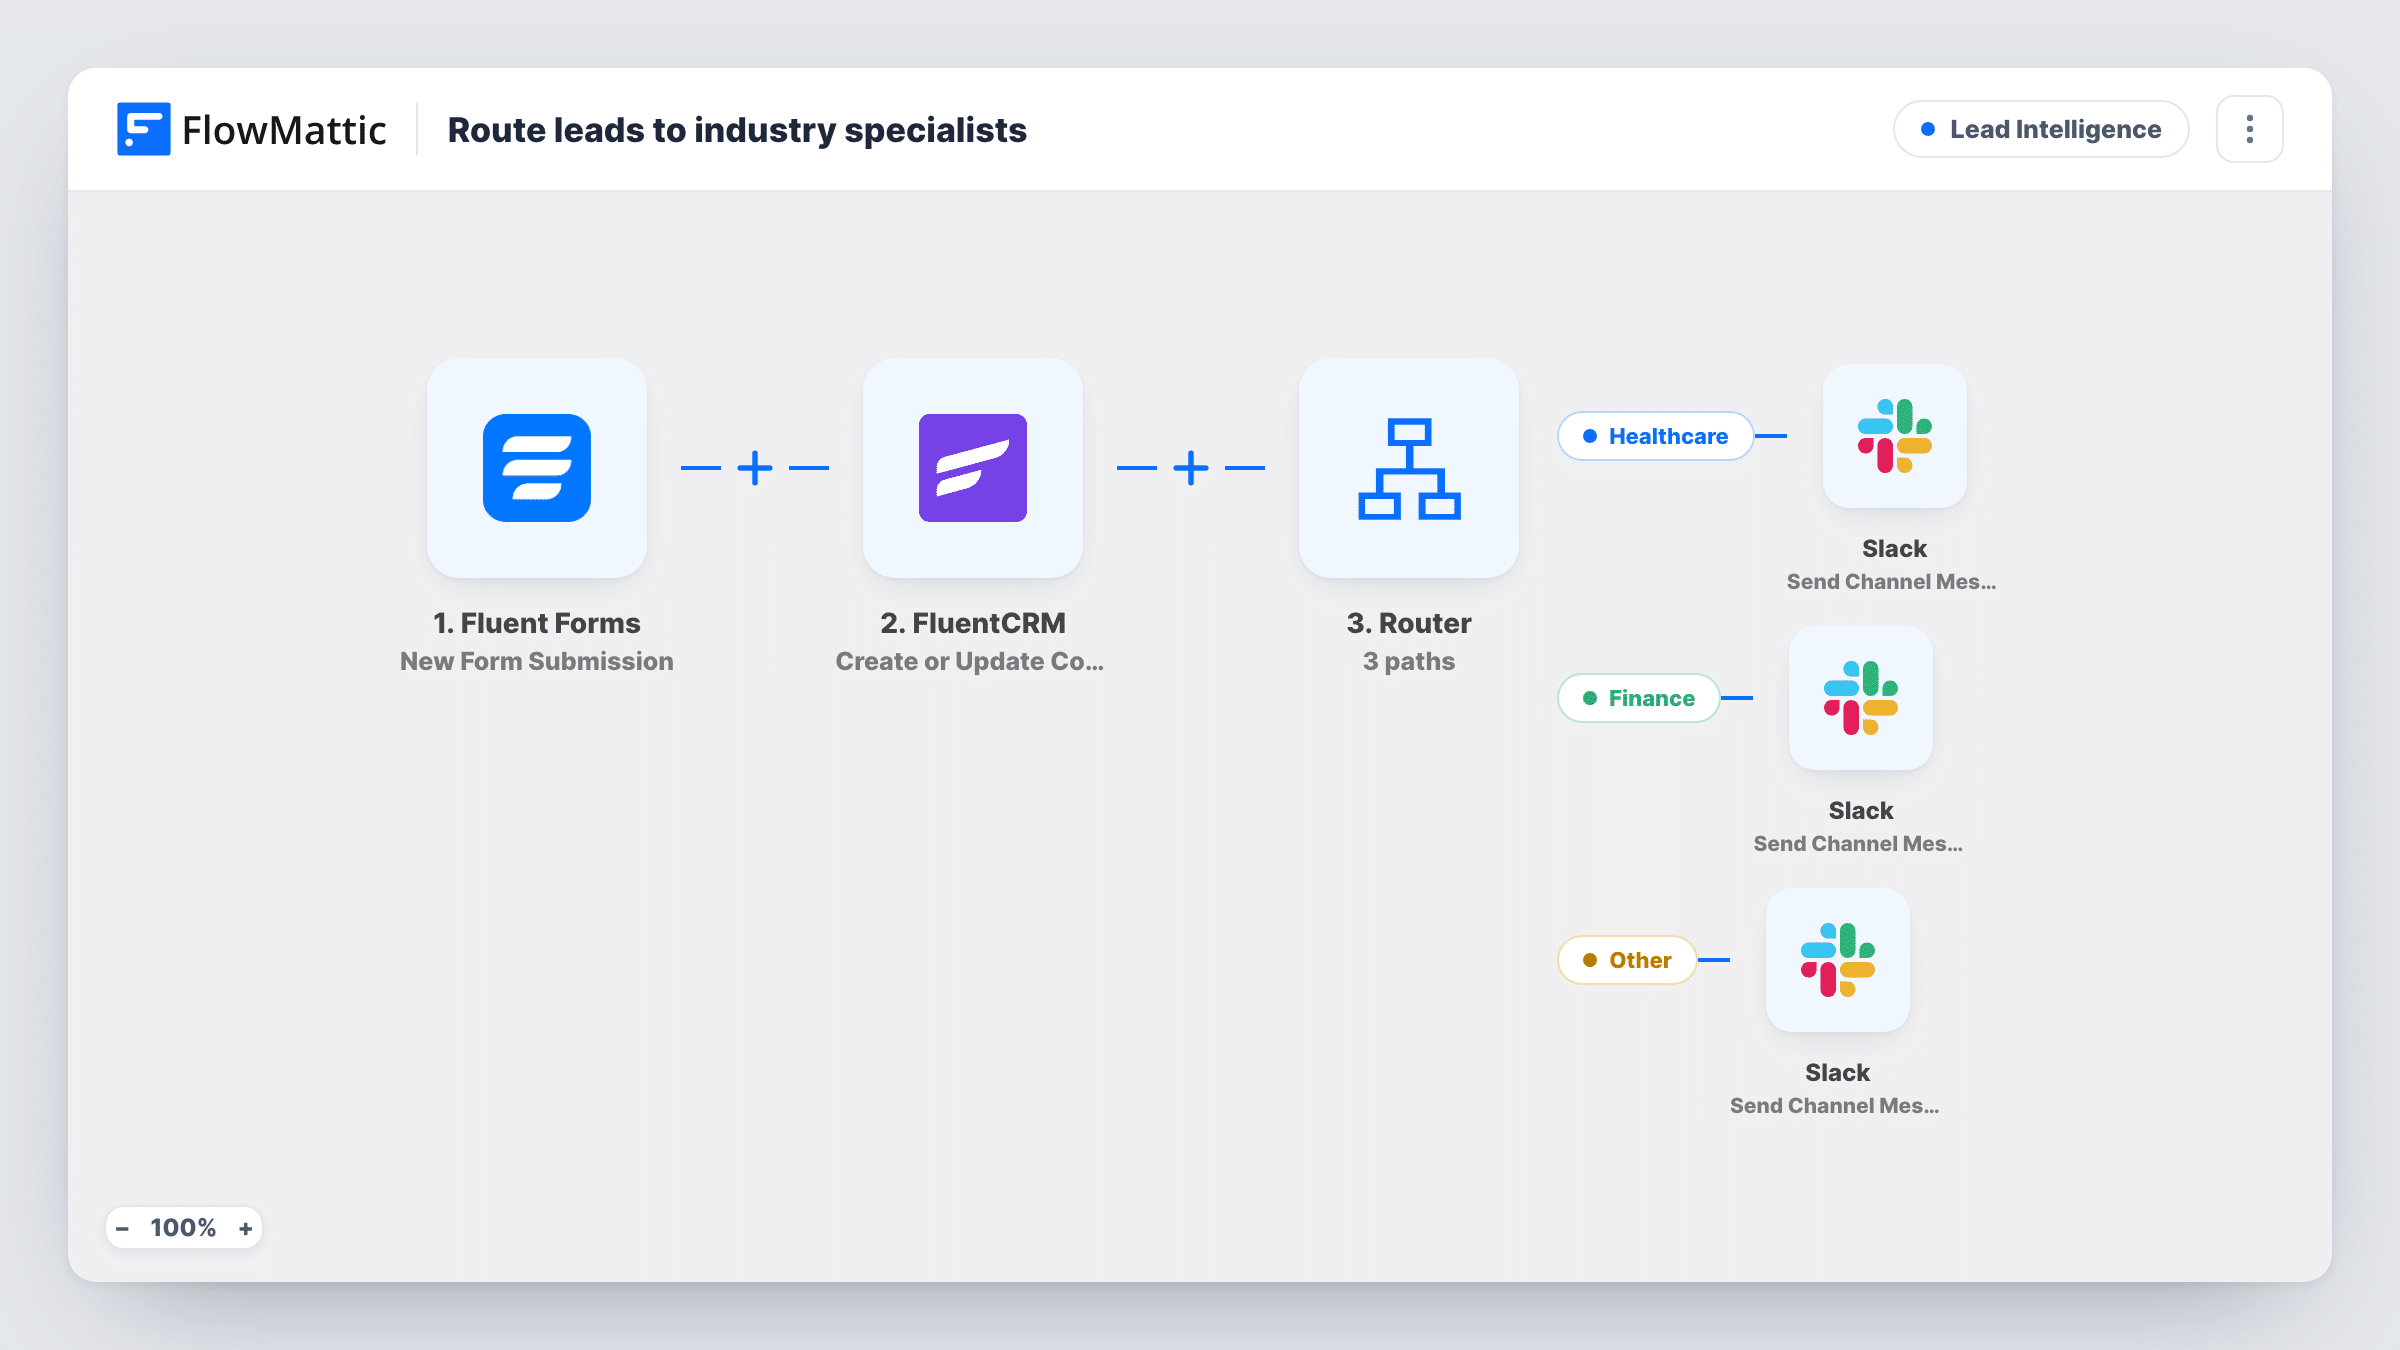Select the Healthcare route label

pos(1656,436)
